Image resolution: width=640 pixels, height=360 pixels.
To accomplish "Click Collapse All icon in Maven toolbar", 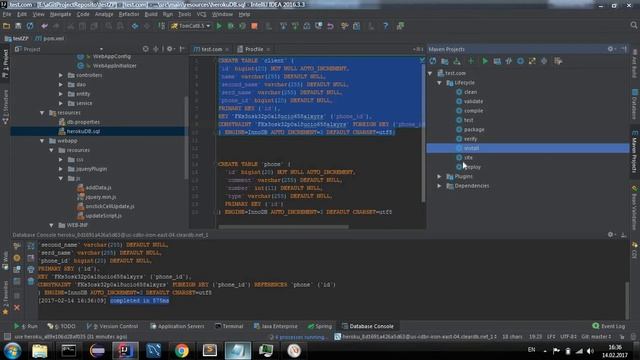I will tap(544, 61).
